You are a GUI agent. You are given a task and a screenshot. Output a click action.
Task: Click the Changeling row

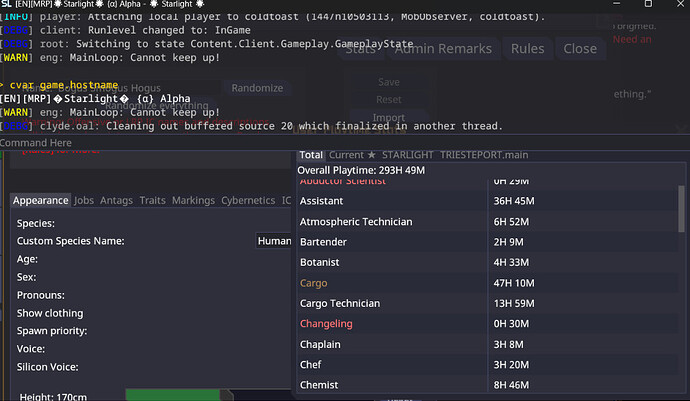(x=488, y=324)
